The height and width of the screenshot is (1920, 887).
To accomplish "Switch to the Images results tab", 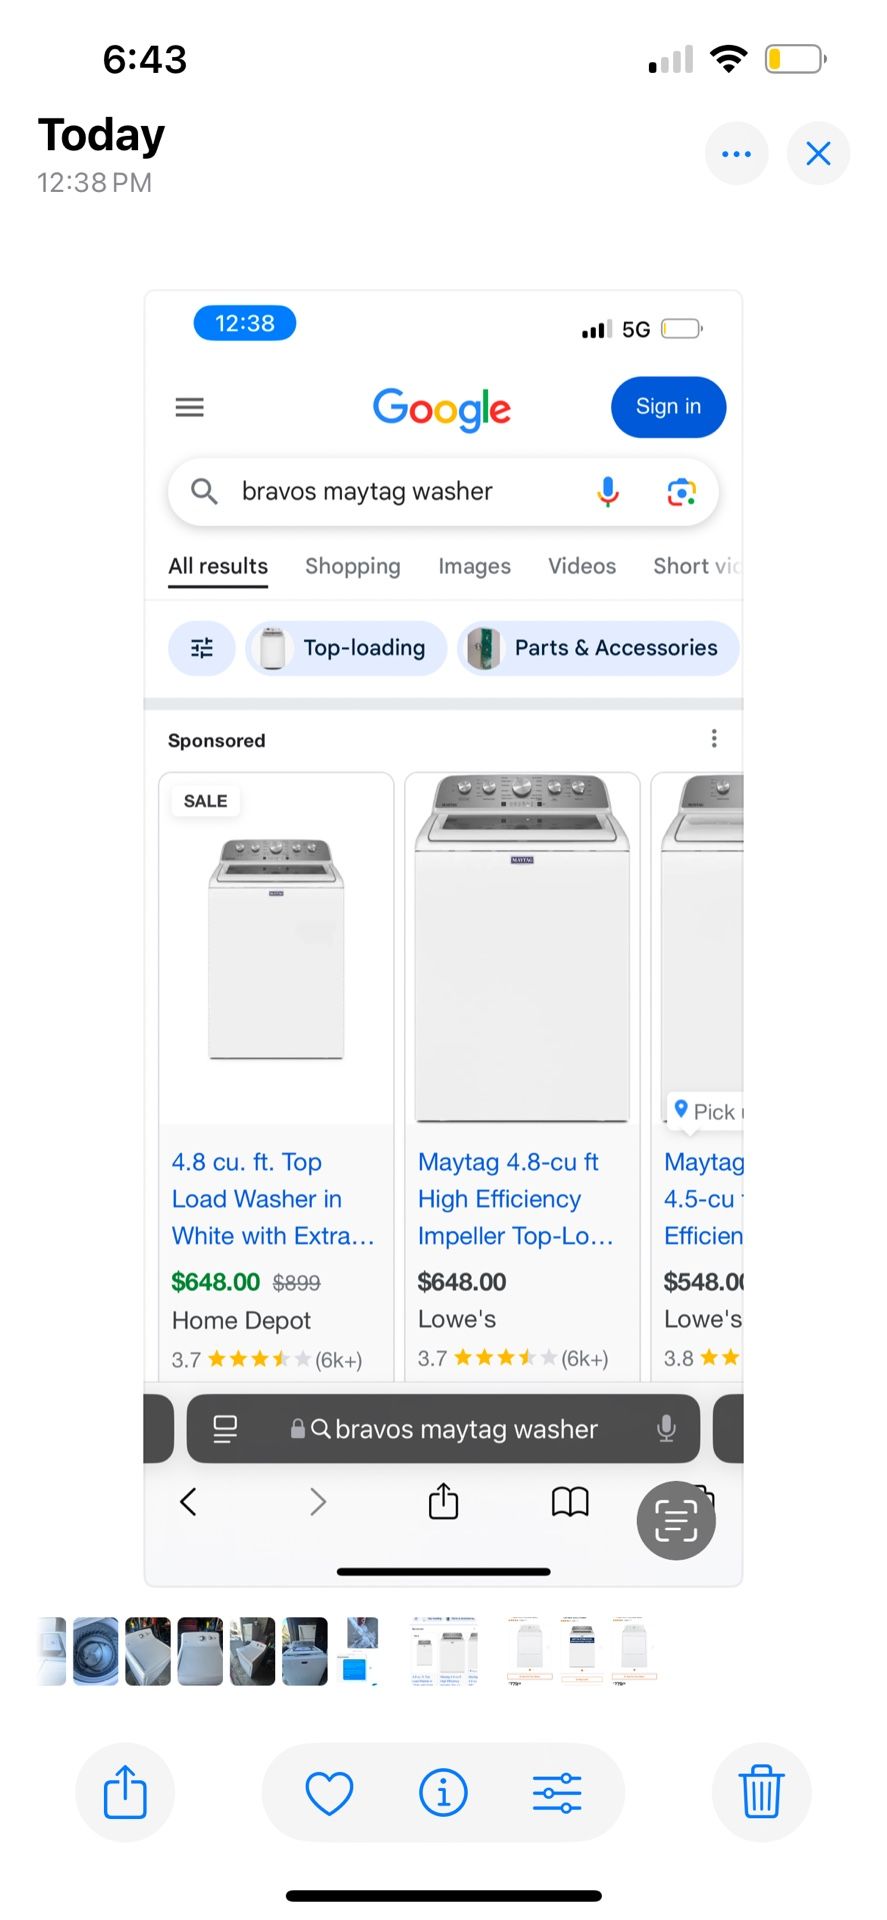I will pos(474,566).
